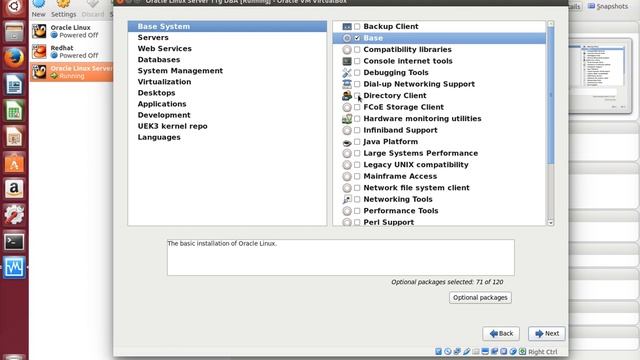640x360 pixels.
Task: Open the Terminal launcher icon
Action: [14, 242]
